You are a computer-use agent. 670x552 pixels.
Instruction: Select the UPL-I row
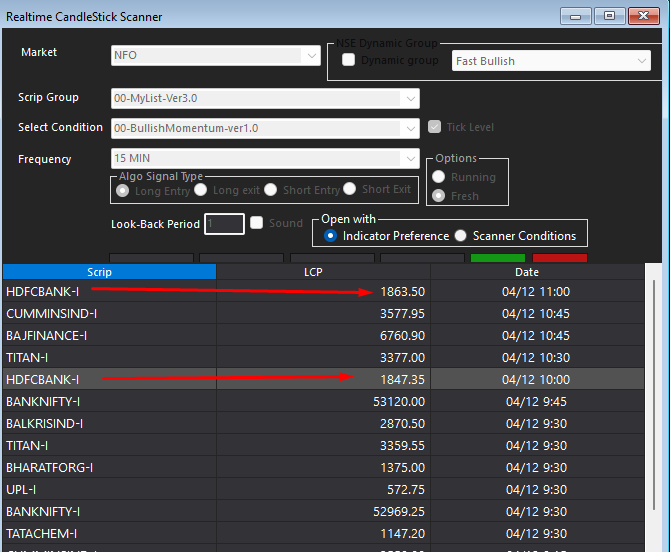click(323, 490)
